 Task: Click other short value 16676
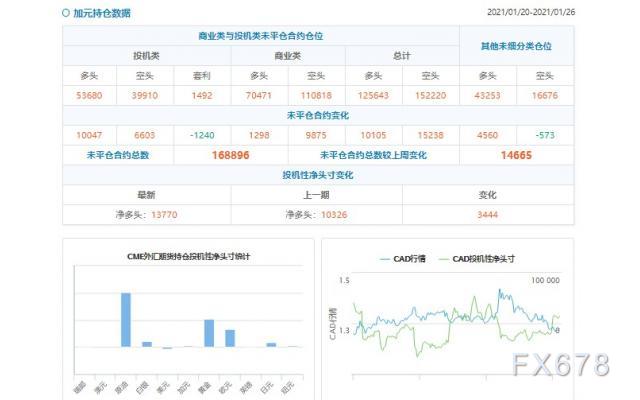tap(545, 96)
